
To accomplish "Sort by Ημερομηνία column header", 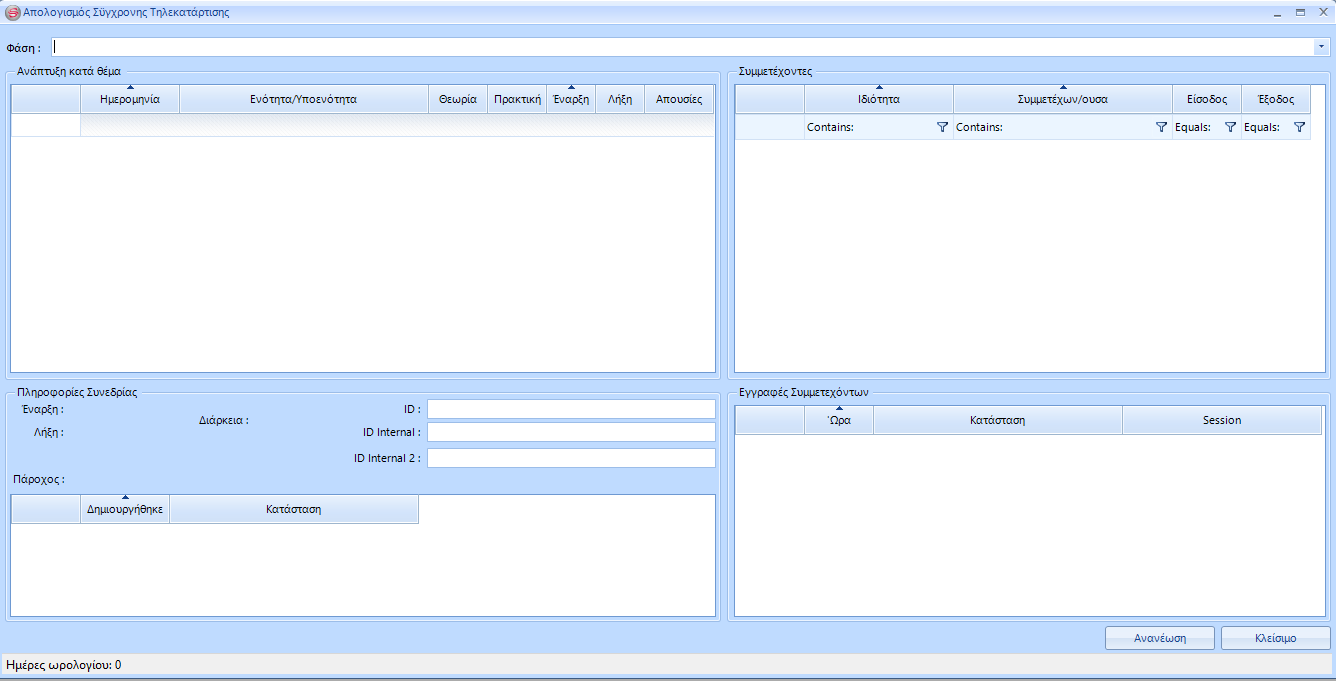I will pyautogui.click(x=130, y=99).
